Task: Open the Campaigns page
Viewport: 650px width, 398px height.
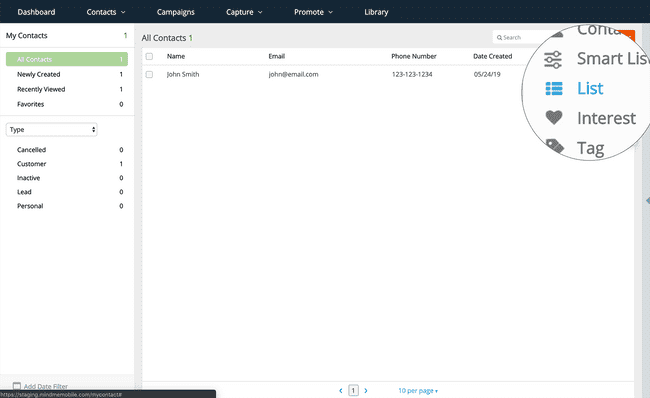Action: [175, 12]
